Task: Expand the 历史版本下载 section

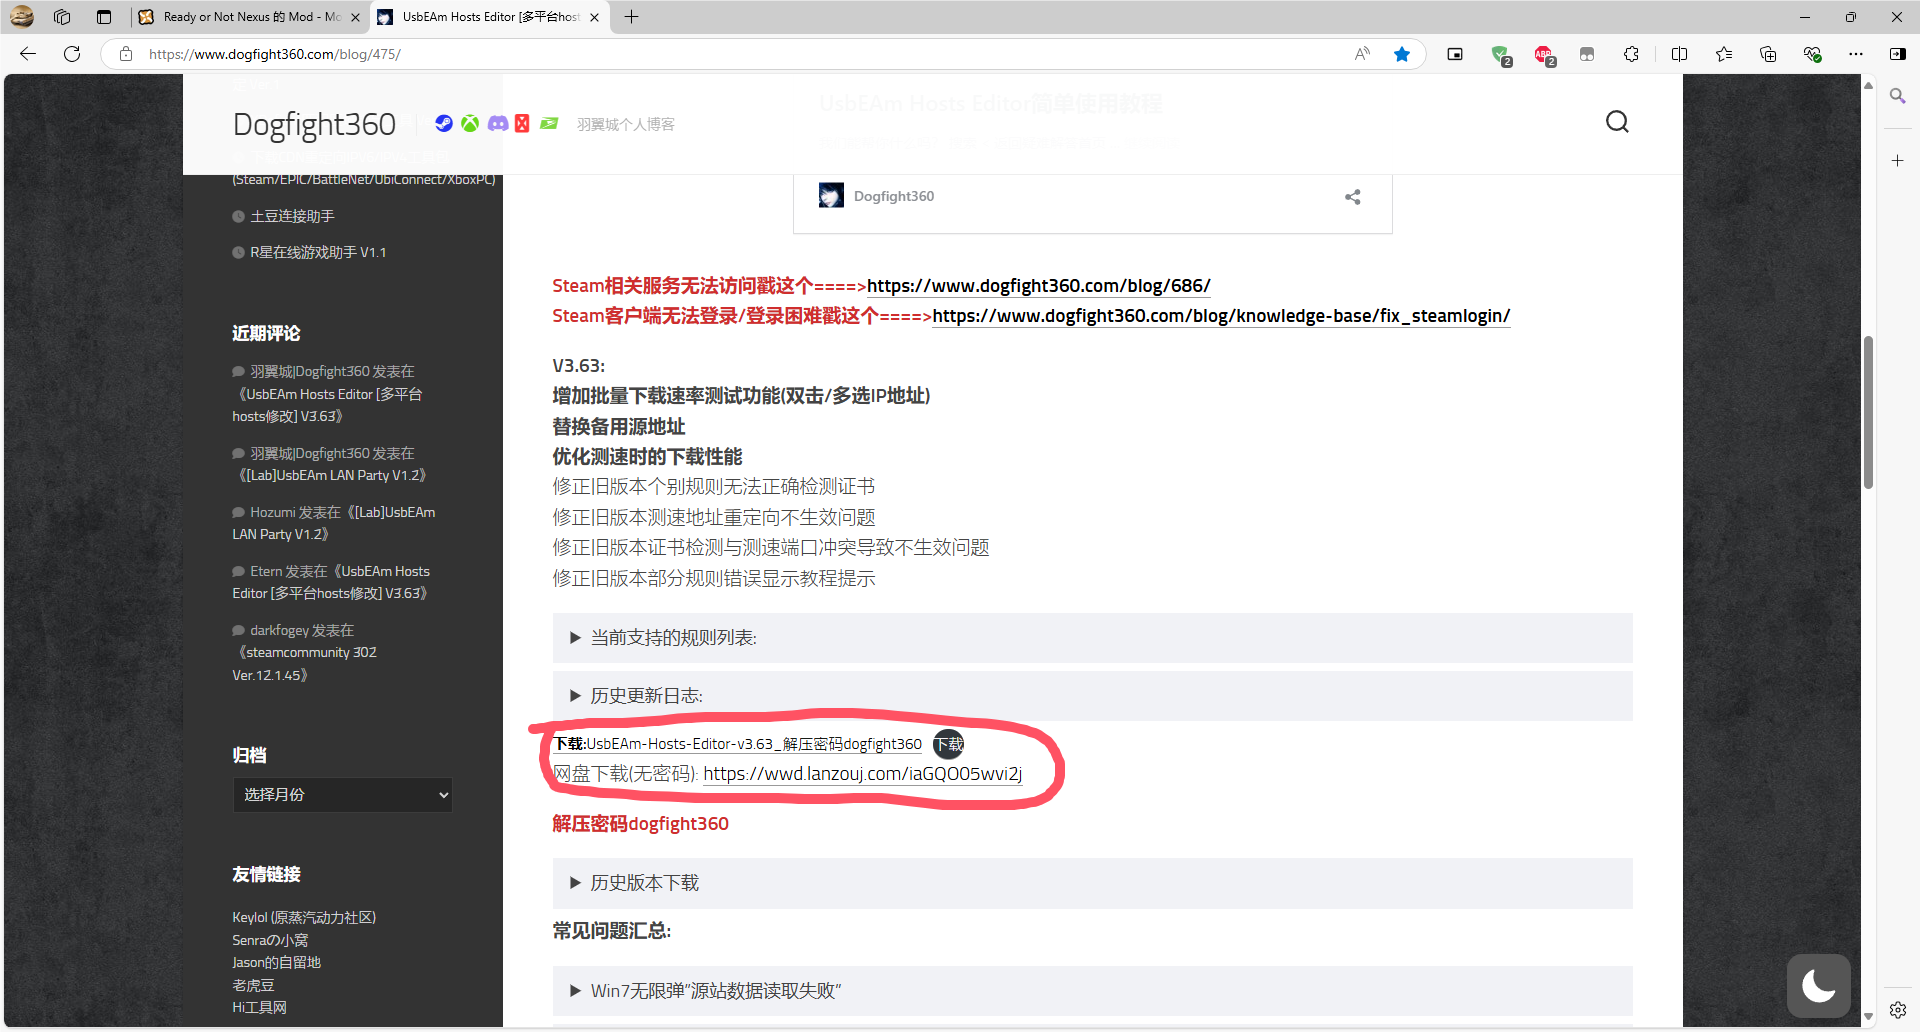Action: 1092,883
